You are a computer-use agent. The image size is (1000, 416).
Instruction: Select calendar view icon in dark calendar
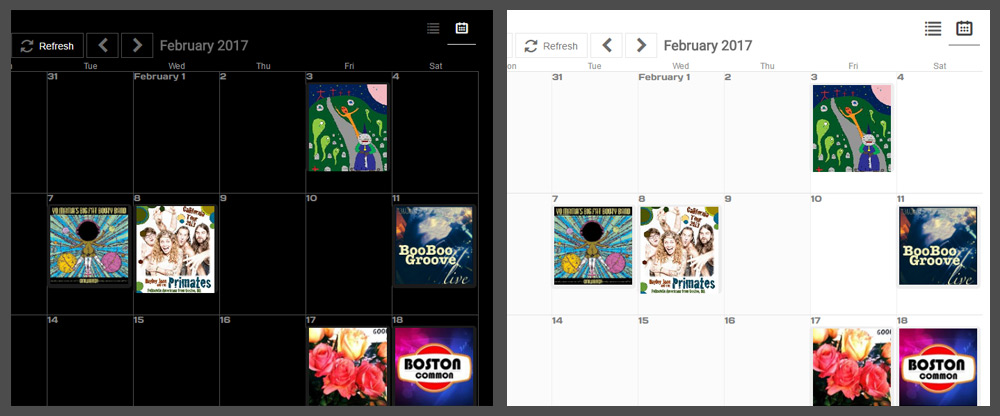coord(462,28)
